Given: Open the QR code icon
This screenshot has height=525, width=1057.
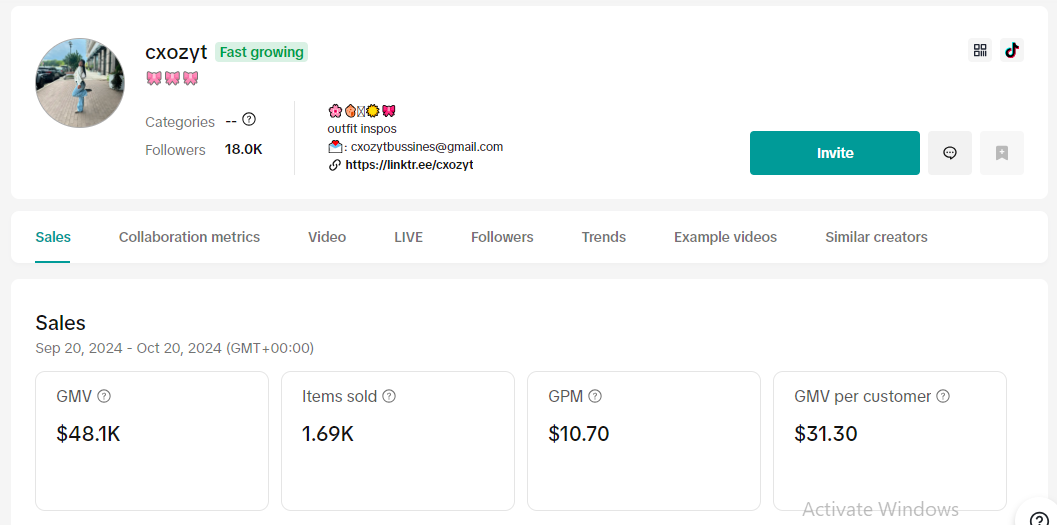Looking at the screenshot, I should click(x=979, y=51).
